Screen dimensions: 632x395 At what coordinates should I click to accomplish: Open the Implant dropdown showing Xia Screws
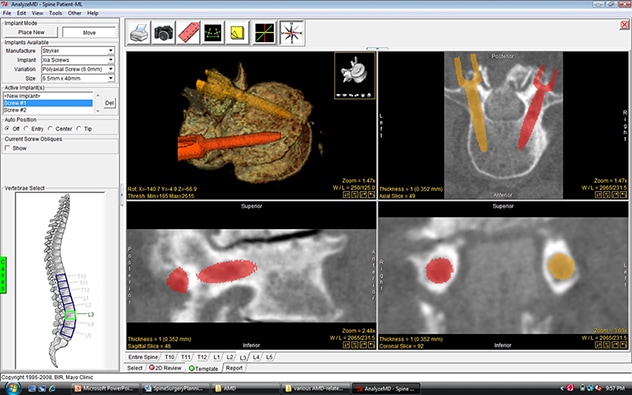tap(78, 60)
